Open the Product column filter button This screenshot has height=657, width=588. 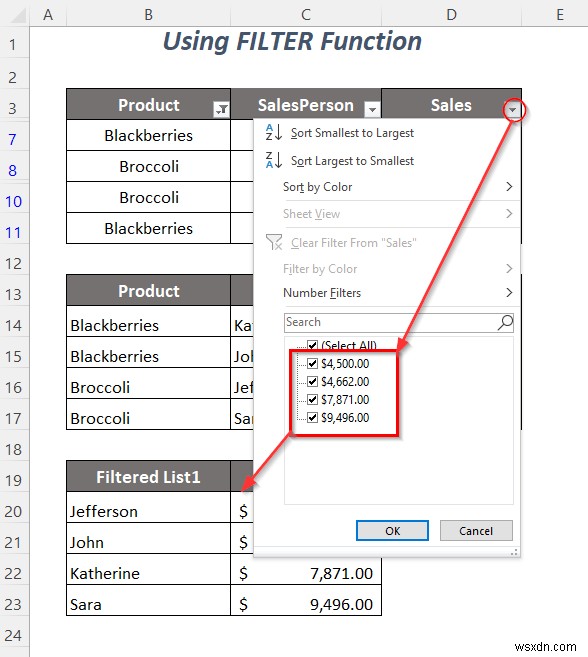pos(221,109)
